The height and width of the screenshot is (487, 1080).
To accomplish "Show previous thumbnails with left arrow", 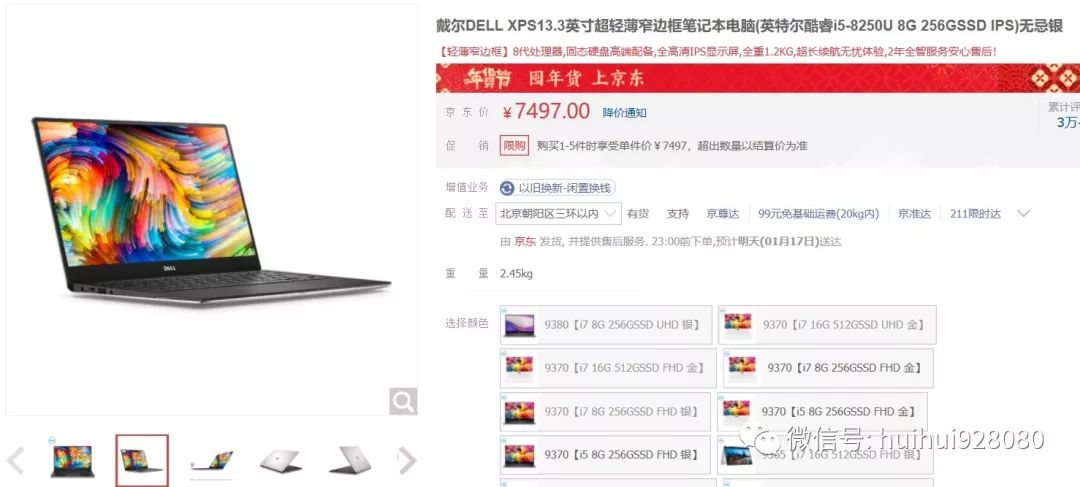I will 15,461.
